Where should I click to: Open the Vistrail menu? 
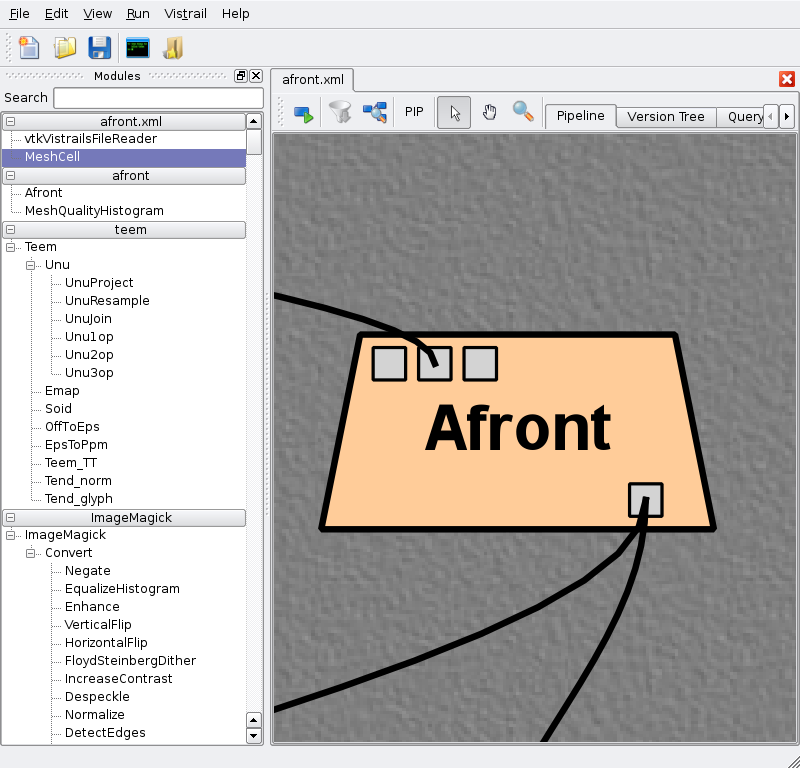click(185, 14)
